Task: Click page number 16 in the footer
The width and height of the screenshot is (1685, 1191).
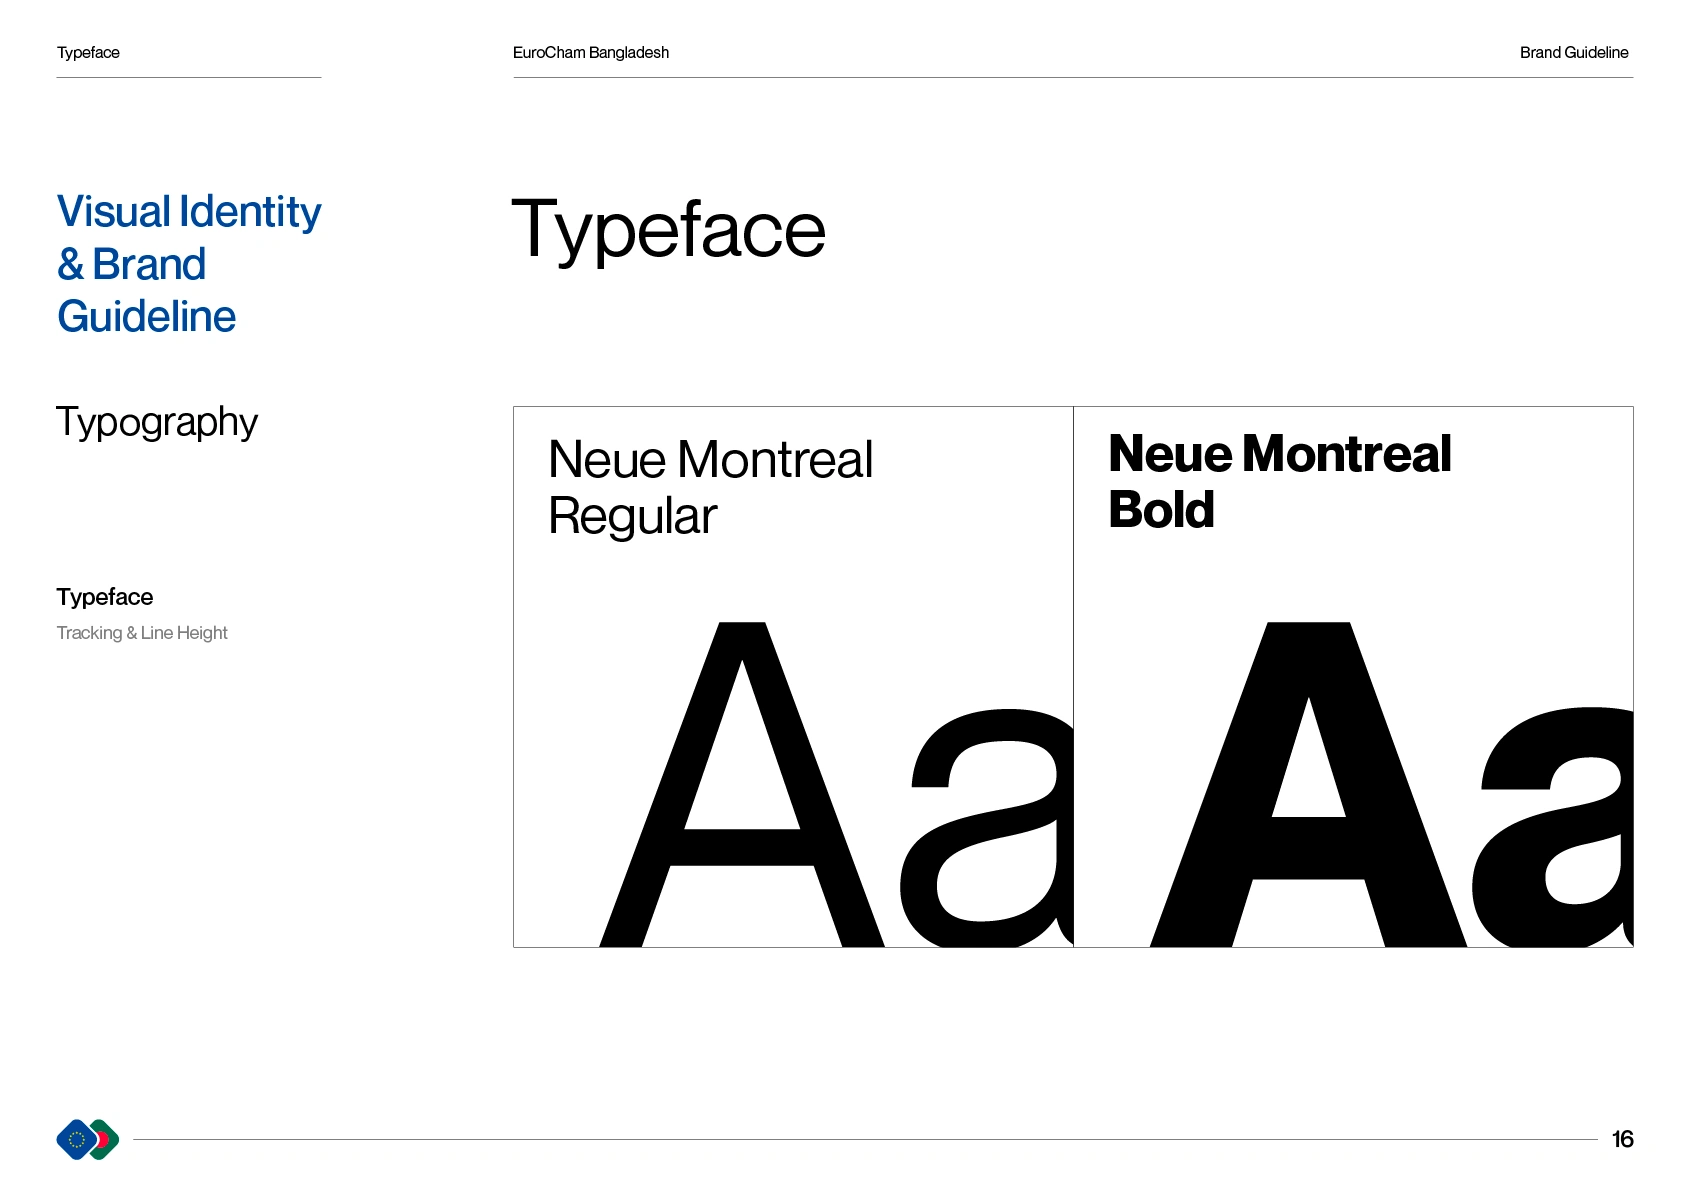Action: [1622, 1139]
